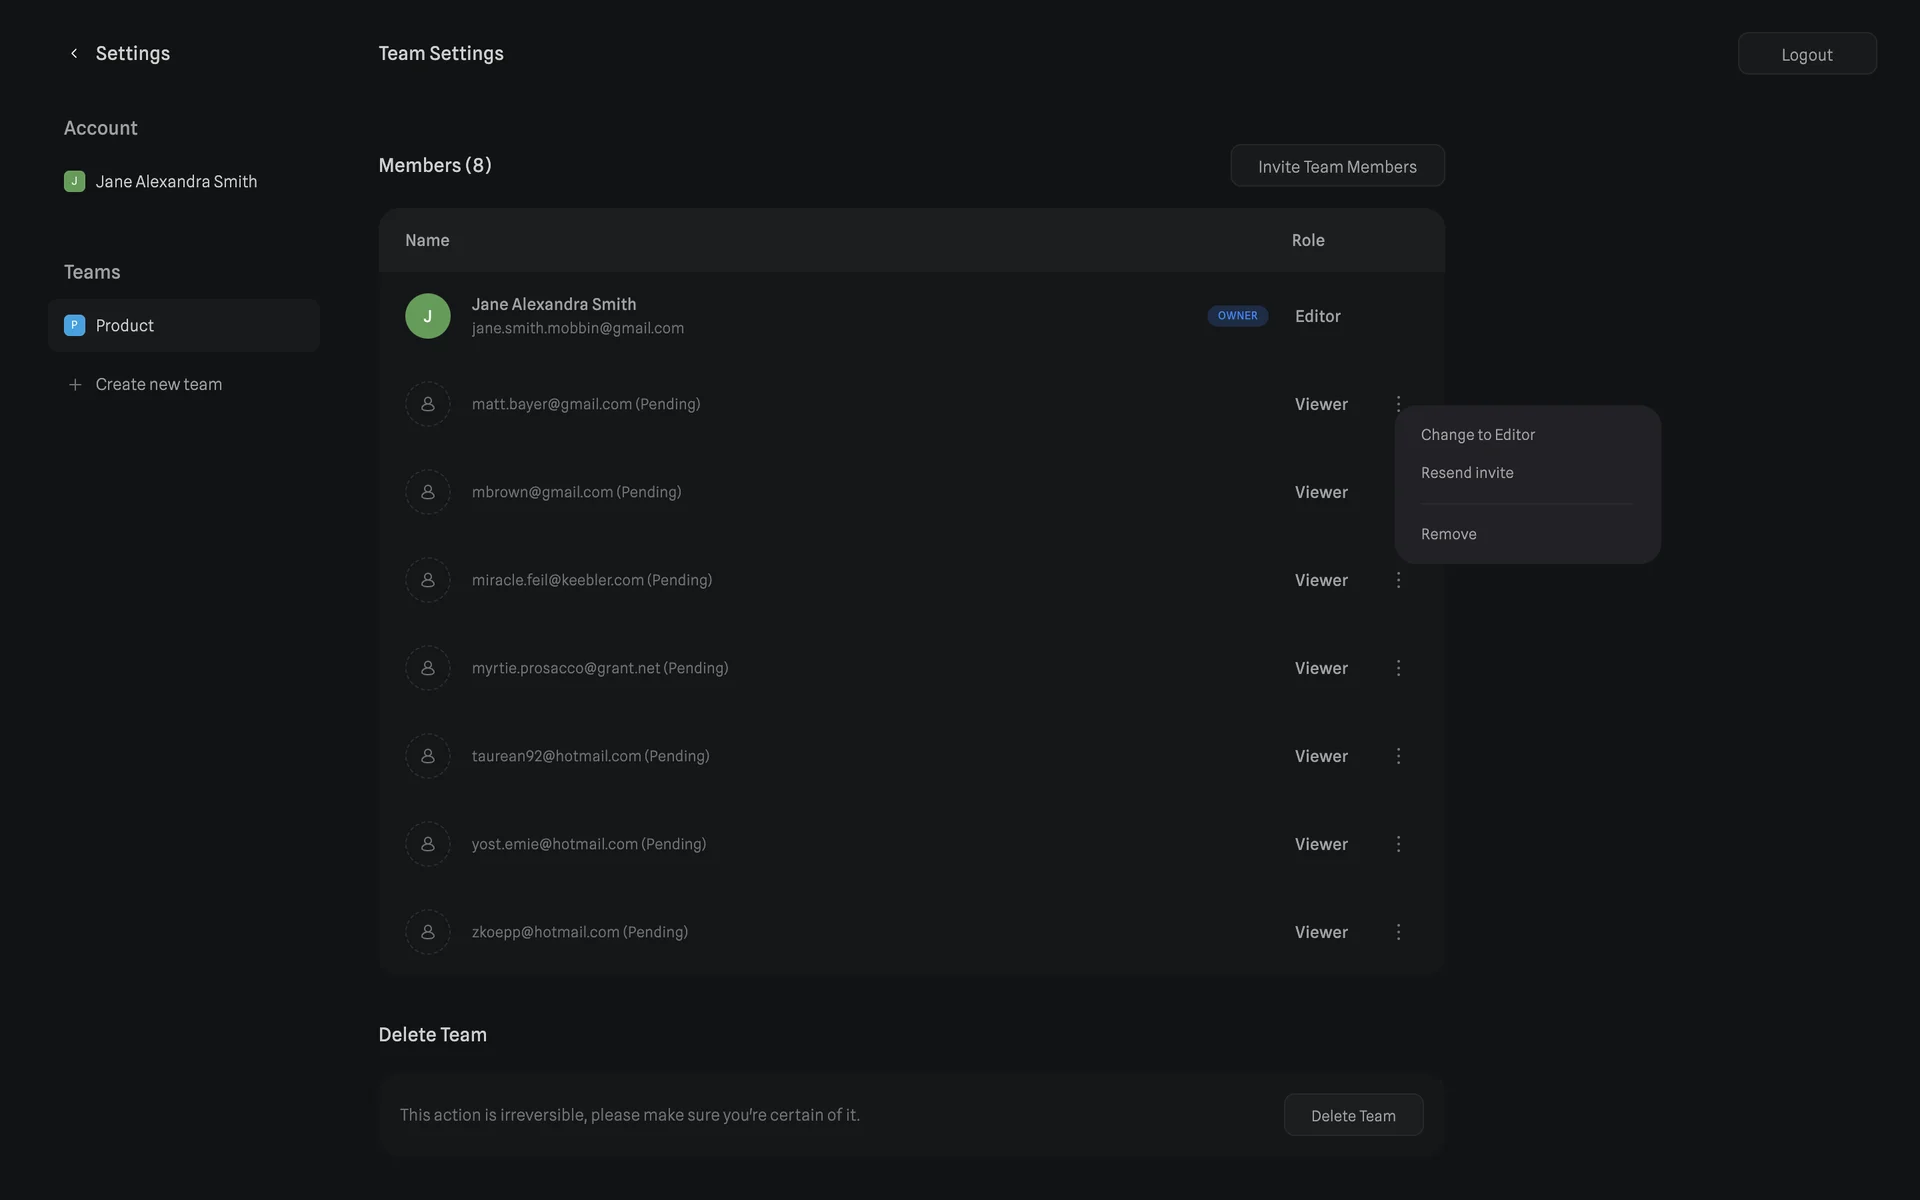Viewport: 1920px width, 1200px height.
Task: Open three-dot menu for zkoepp@hotmail.com
Action: (1398, 932)
